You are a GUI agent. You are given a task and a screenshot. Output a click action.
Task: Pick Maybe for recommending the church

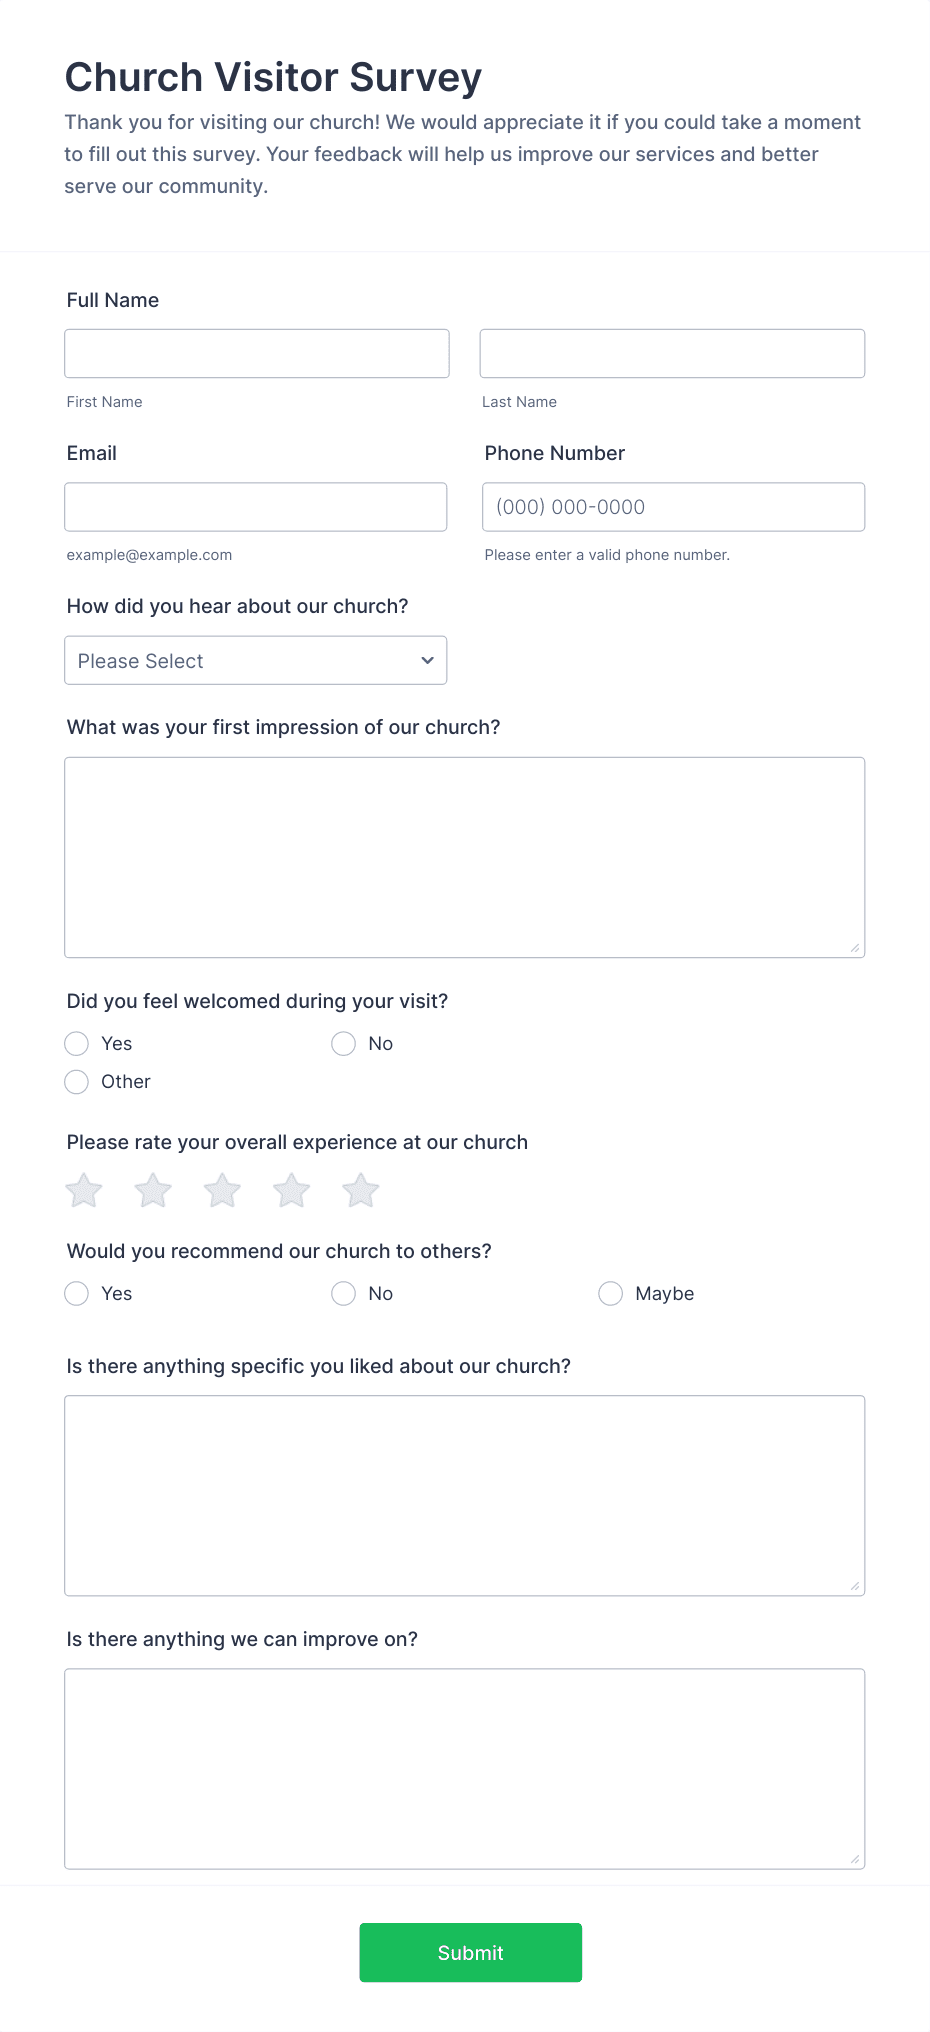pos(611,1293)
